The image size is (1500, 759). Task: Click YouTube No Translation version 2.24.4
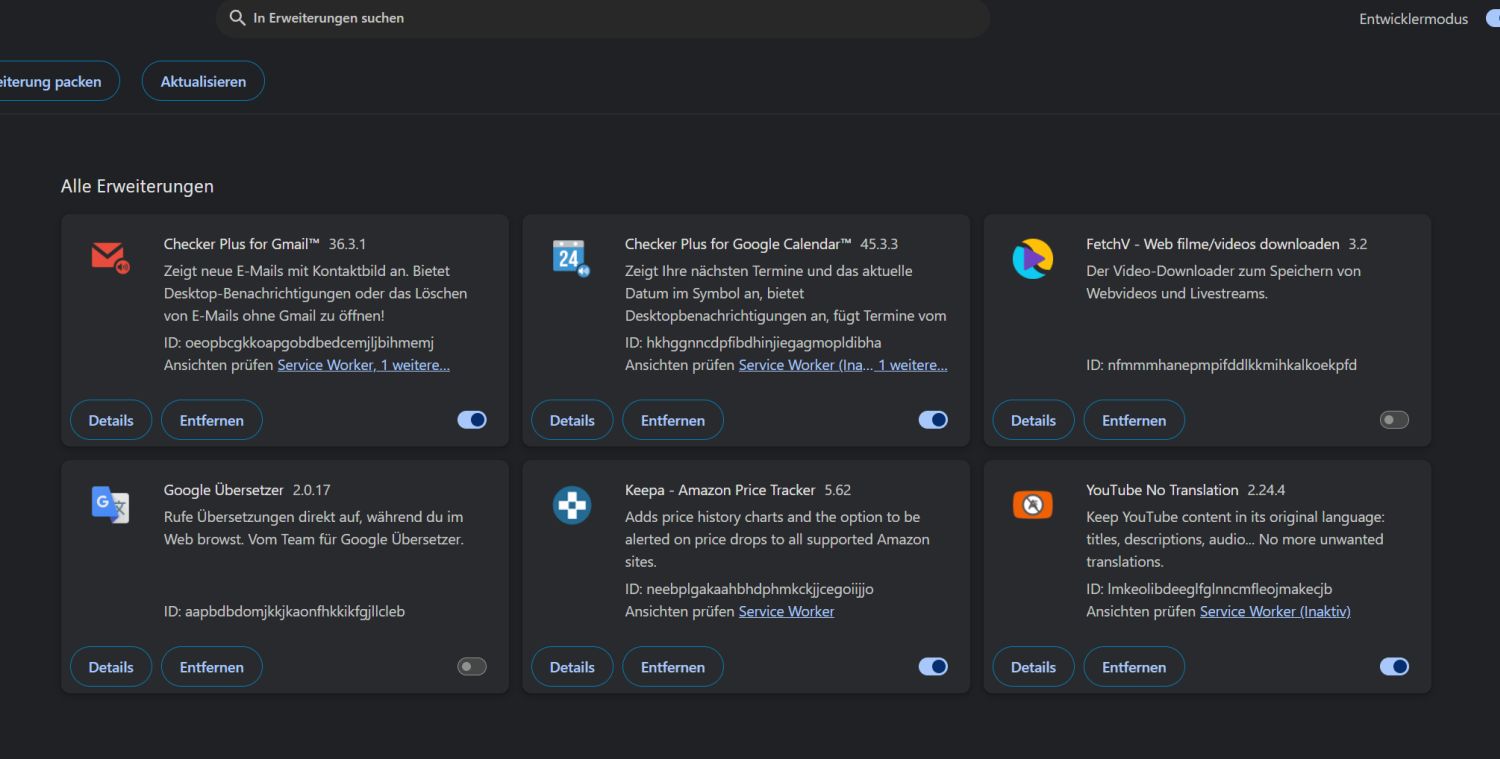(1266, 490)
